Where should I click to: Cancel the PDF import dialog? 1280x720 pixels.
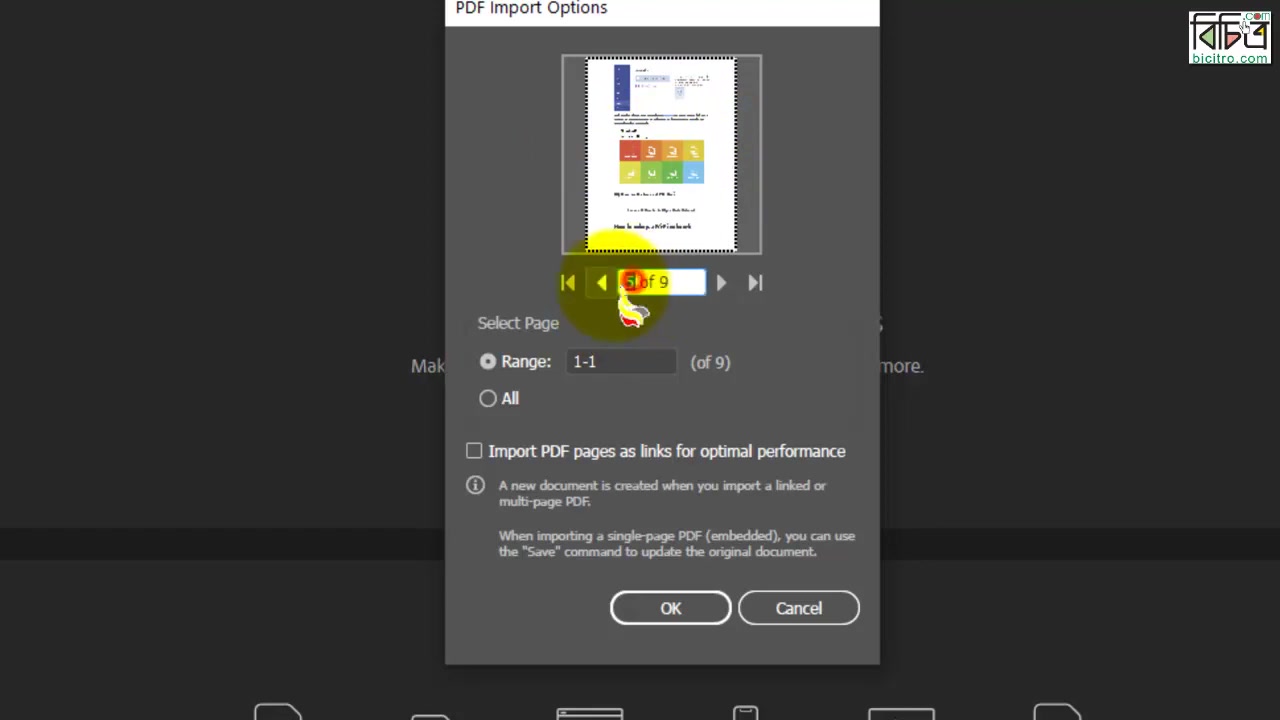(x=798, y=608)
